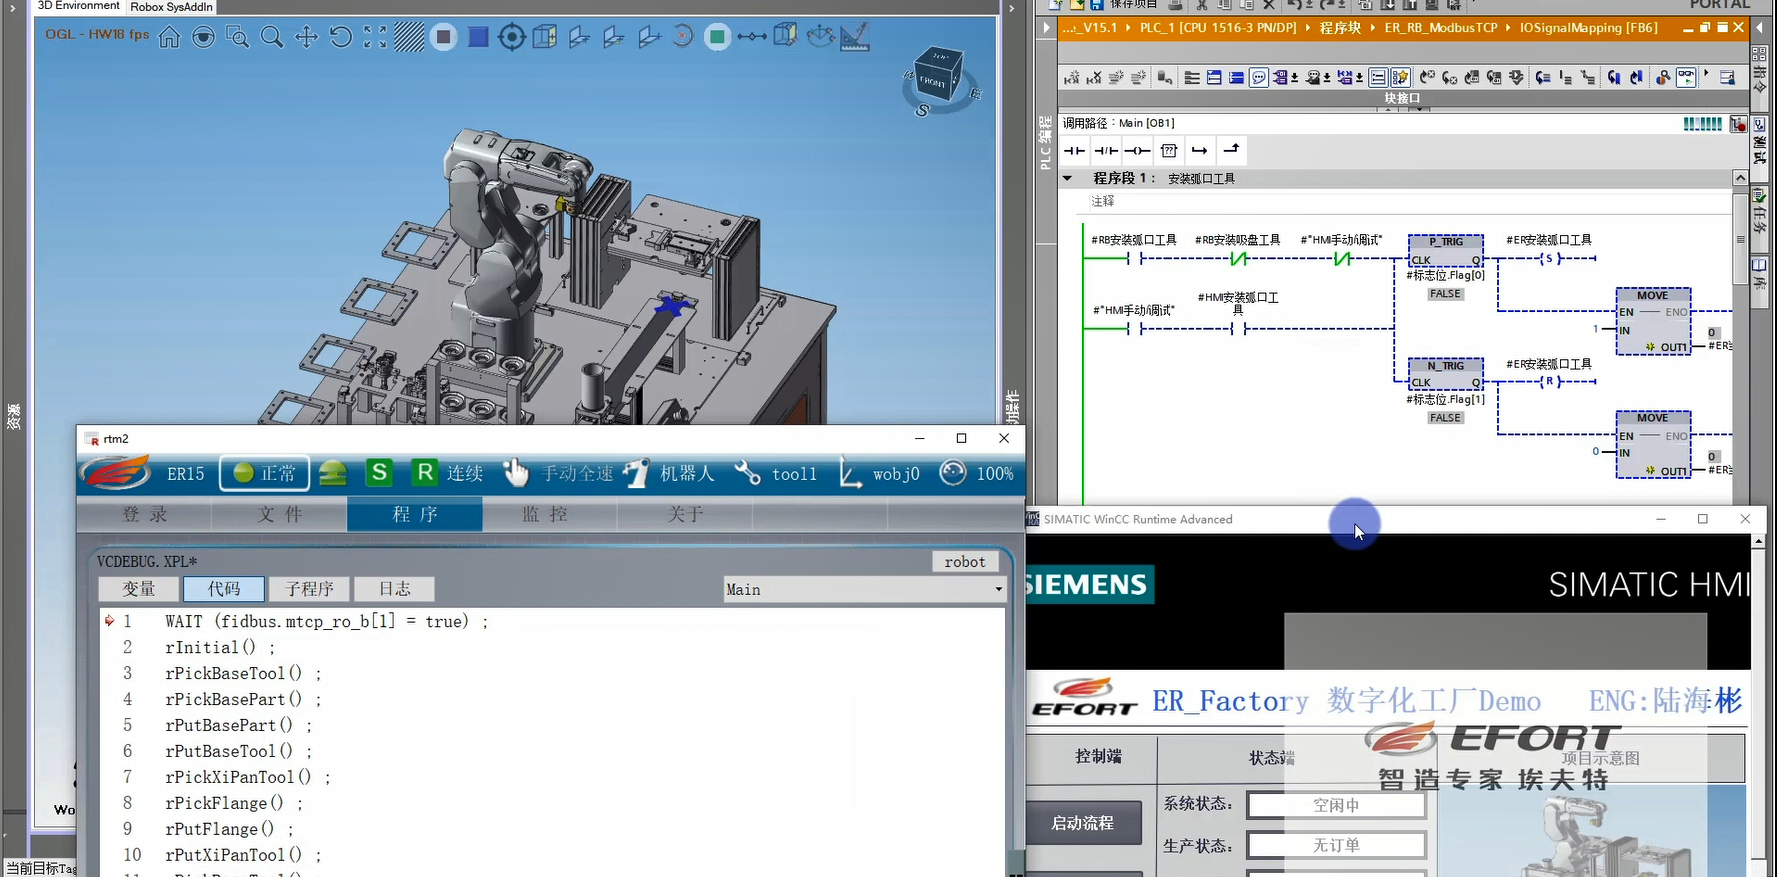Viewport: 1777px width, 877px height.
Task: Click the 启动流程 (Start Process) button
Action: [1083, 823]
